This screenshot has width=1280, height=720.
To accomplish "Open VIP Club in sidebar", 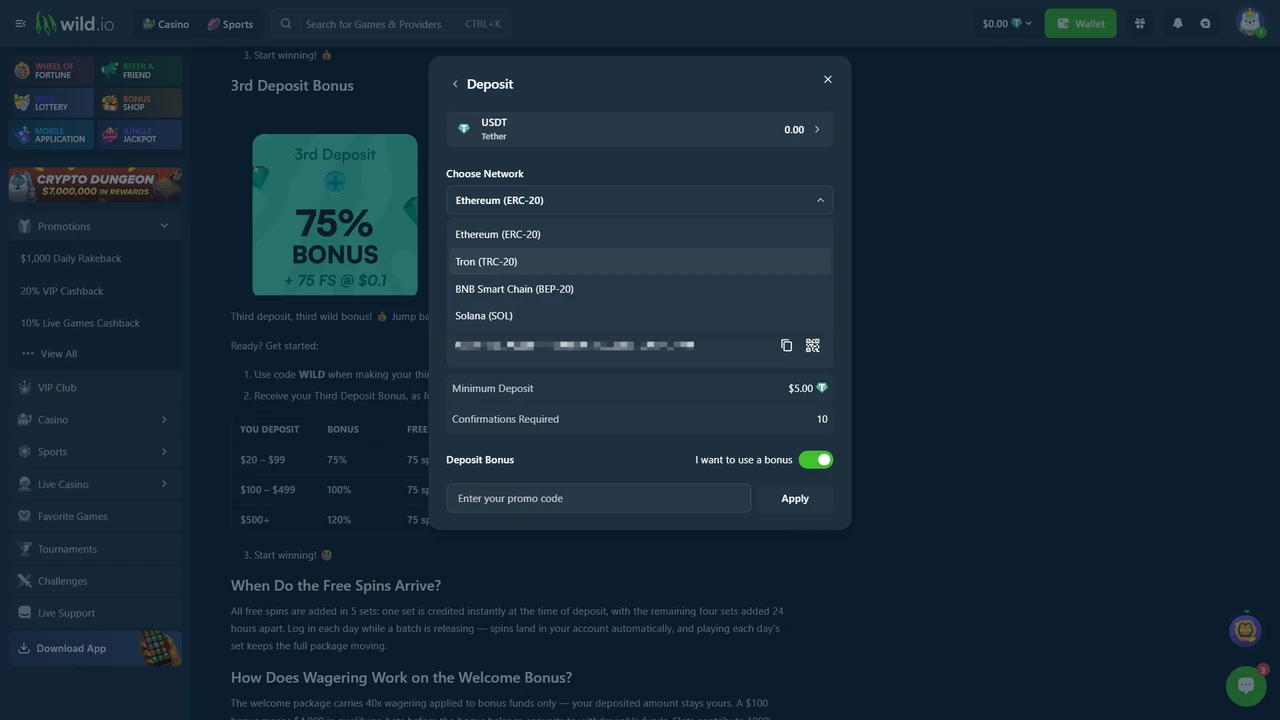I will pos(95,387).
